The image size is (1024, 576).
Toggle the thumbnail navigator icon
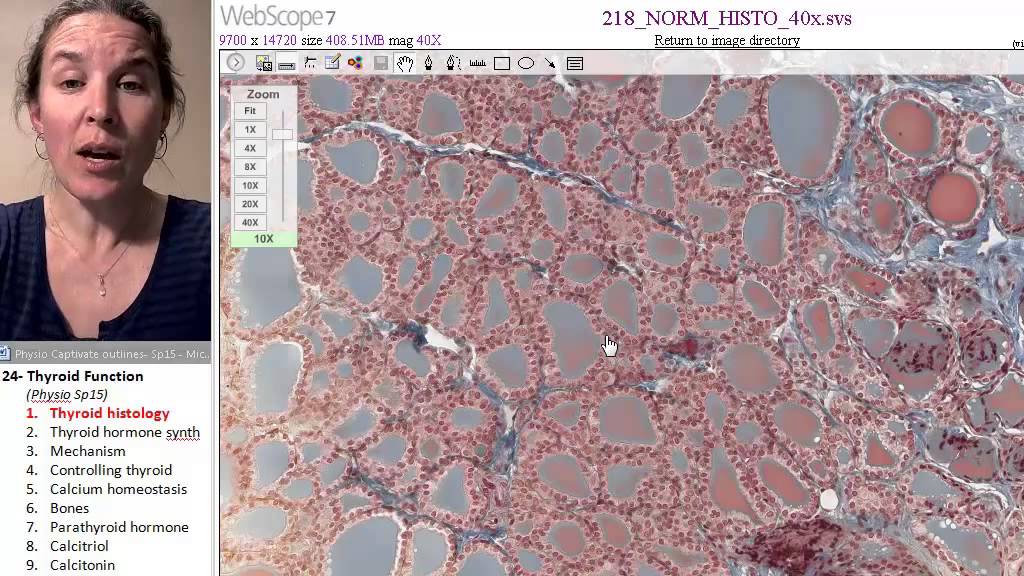click(264, 63)
